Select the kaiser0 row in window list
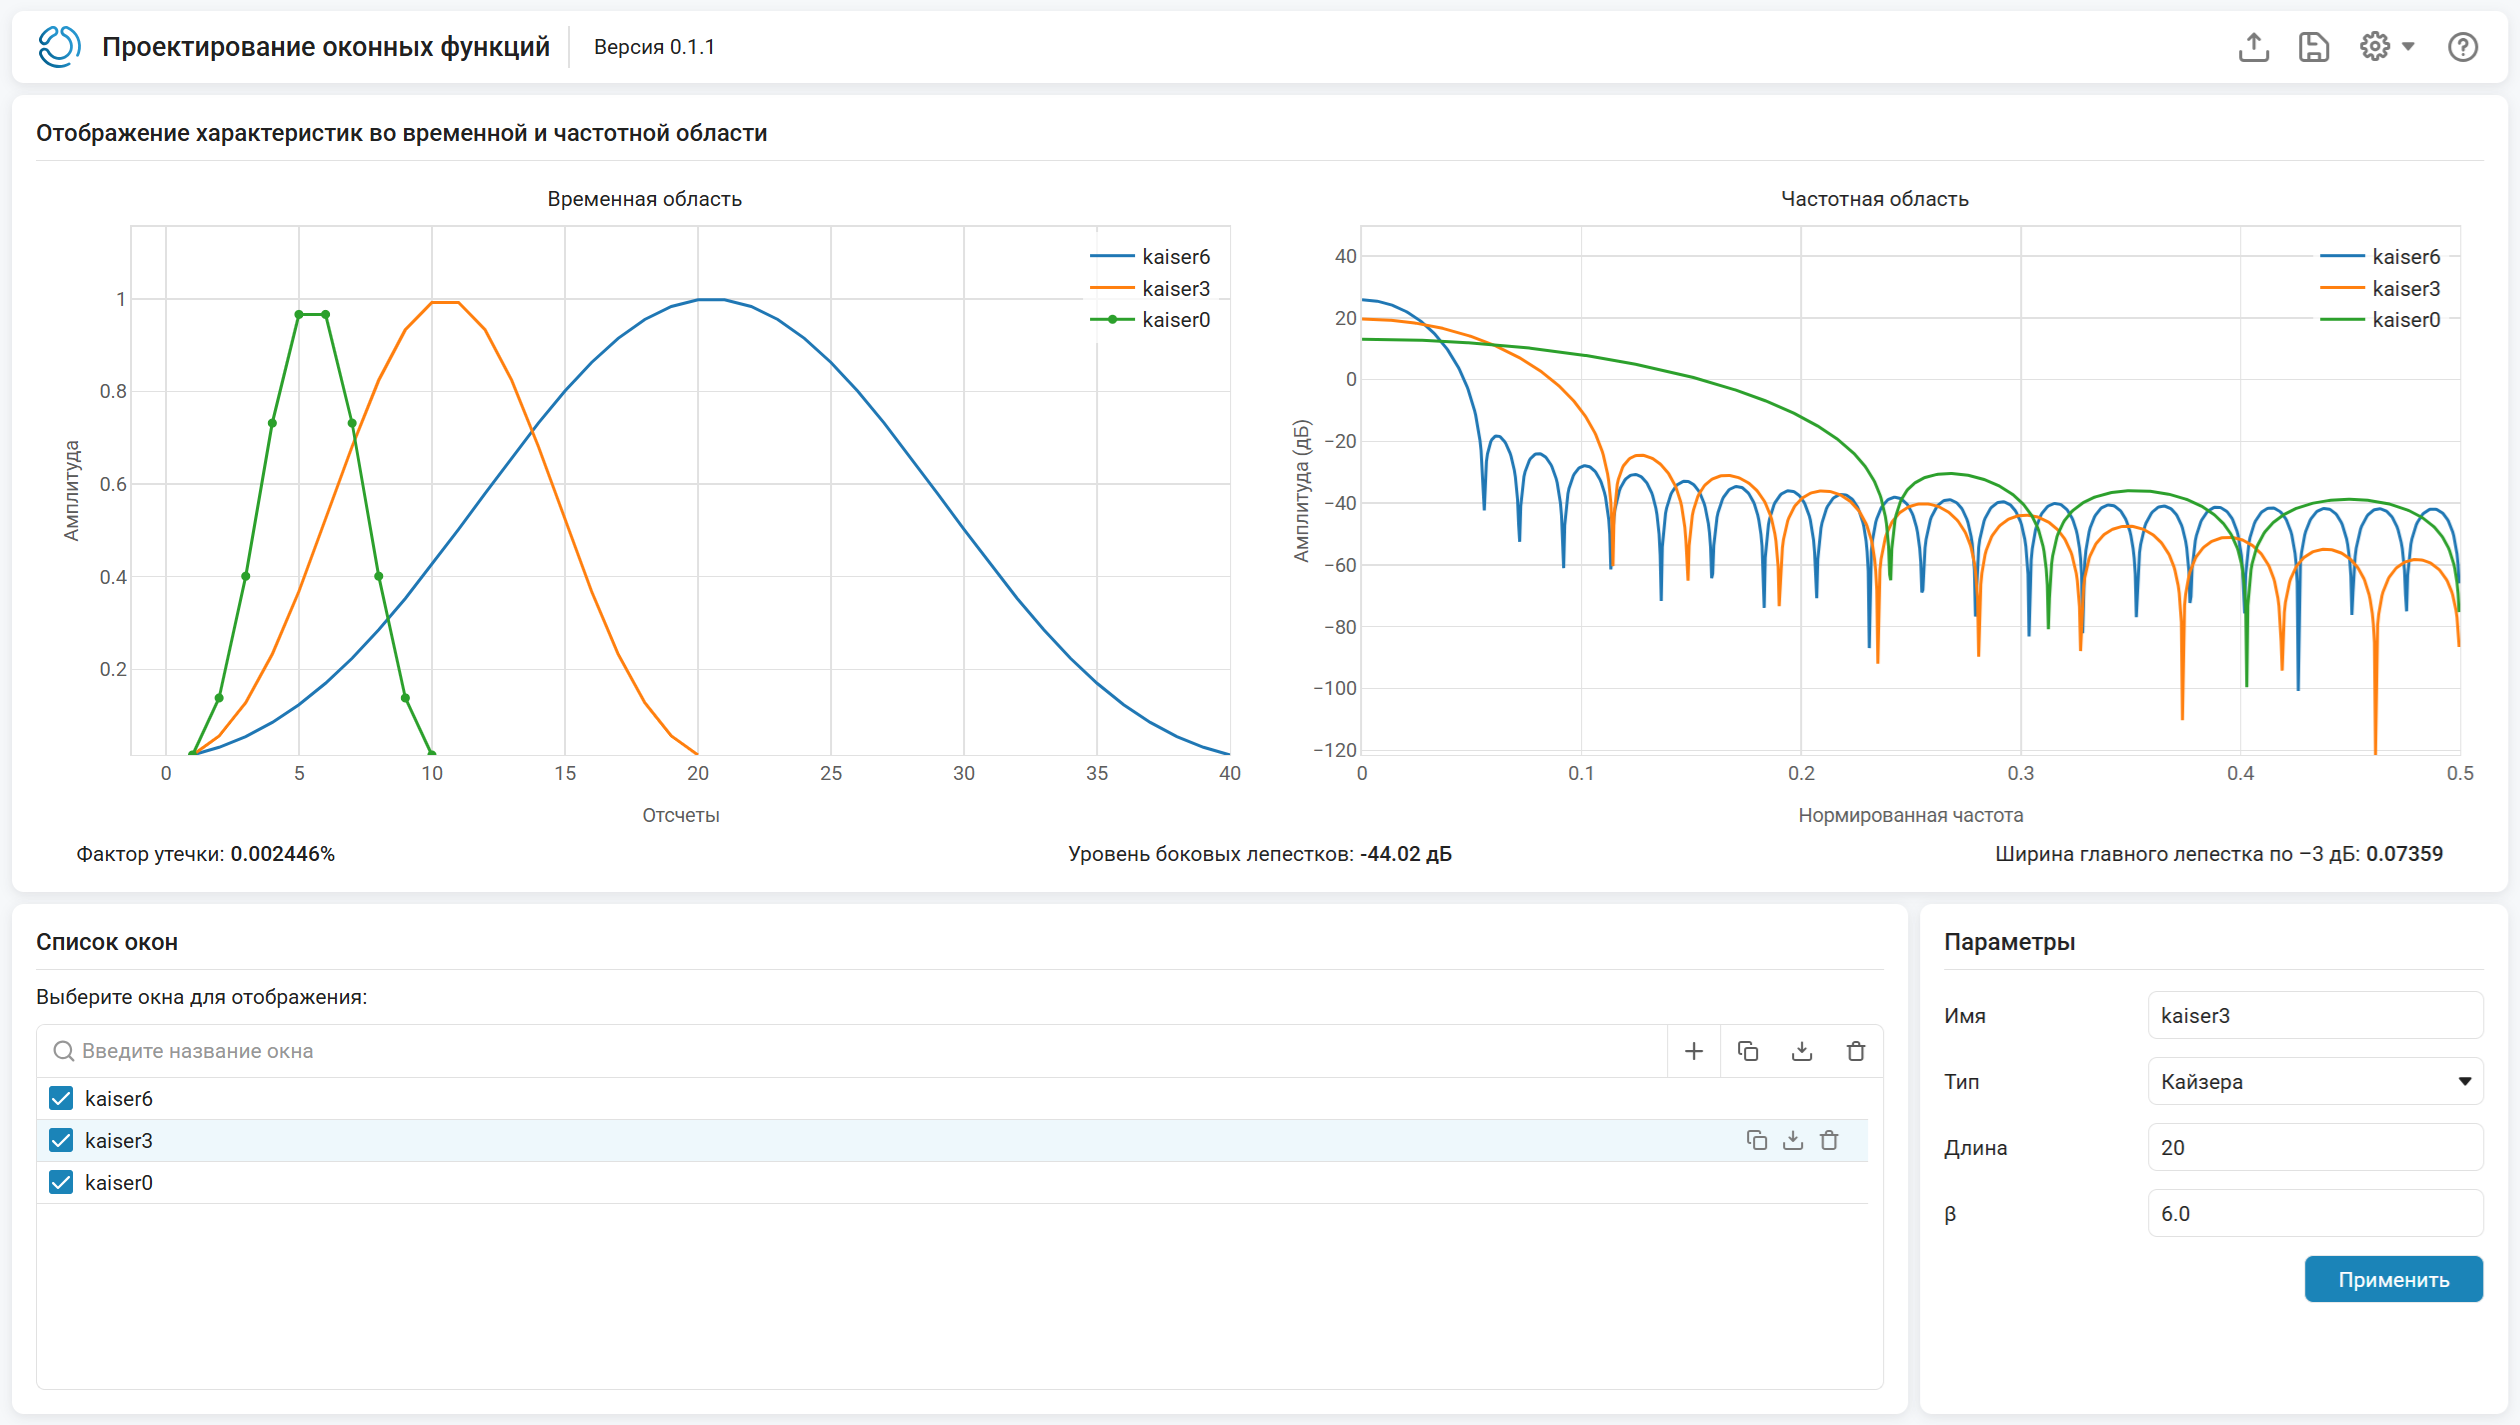 point(952,1182)
